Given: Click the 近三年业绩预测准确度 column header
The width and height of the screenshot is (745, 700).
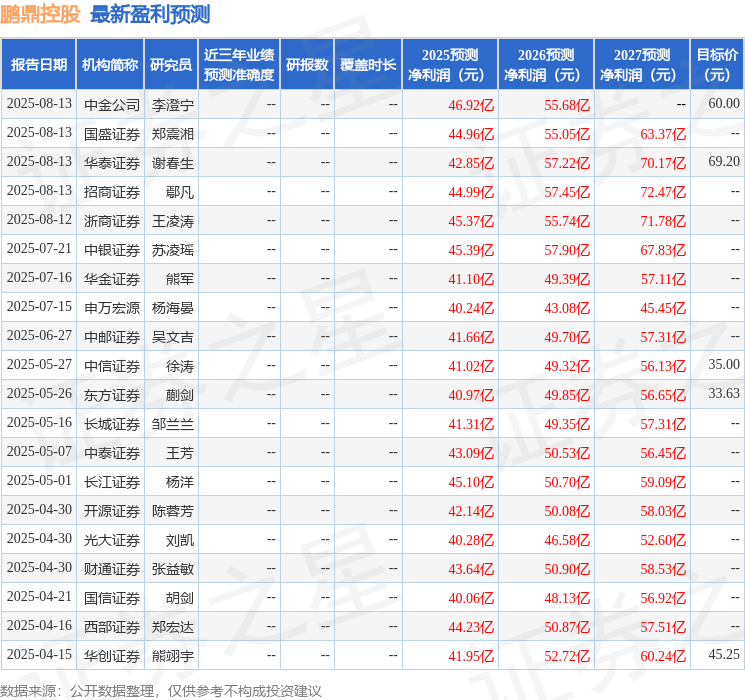Looking at the screenshot, I should 238,65.
